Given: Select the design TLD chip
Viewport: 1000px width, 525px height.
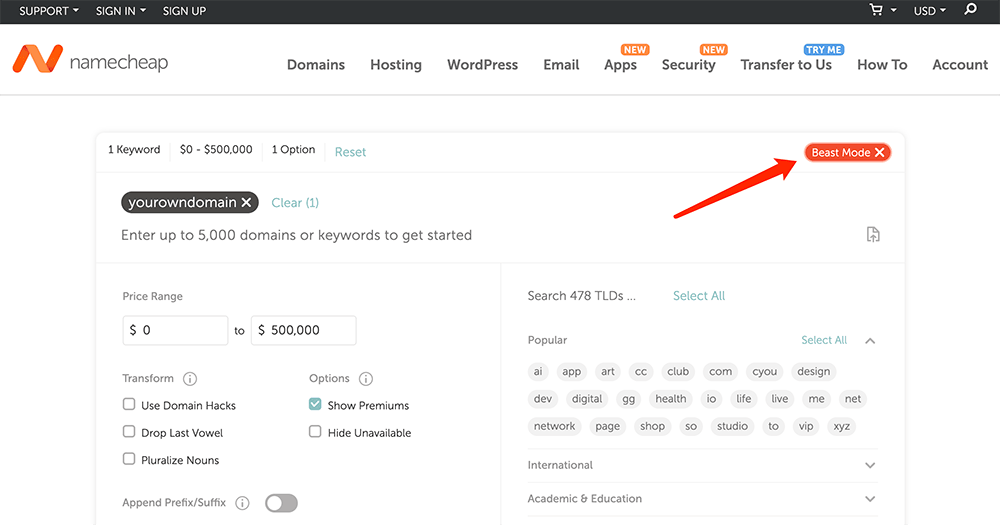Looking at the screenshot, I should [x=814, y=371].
